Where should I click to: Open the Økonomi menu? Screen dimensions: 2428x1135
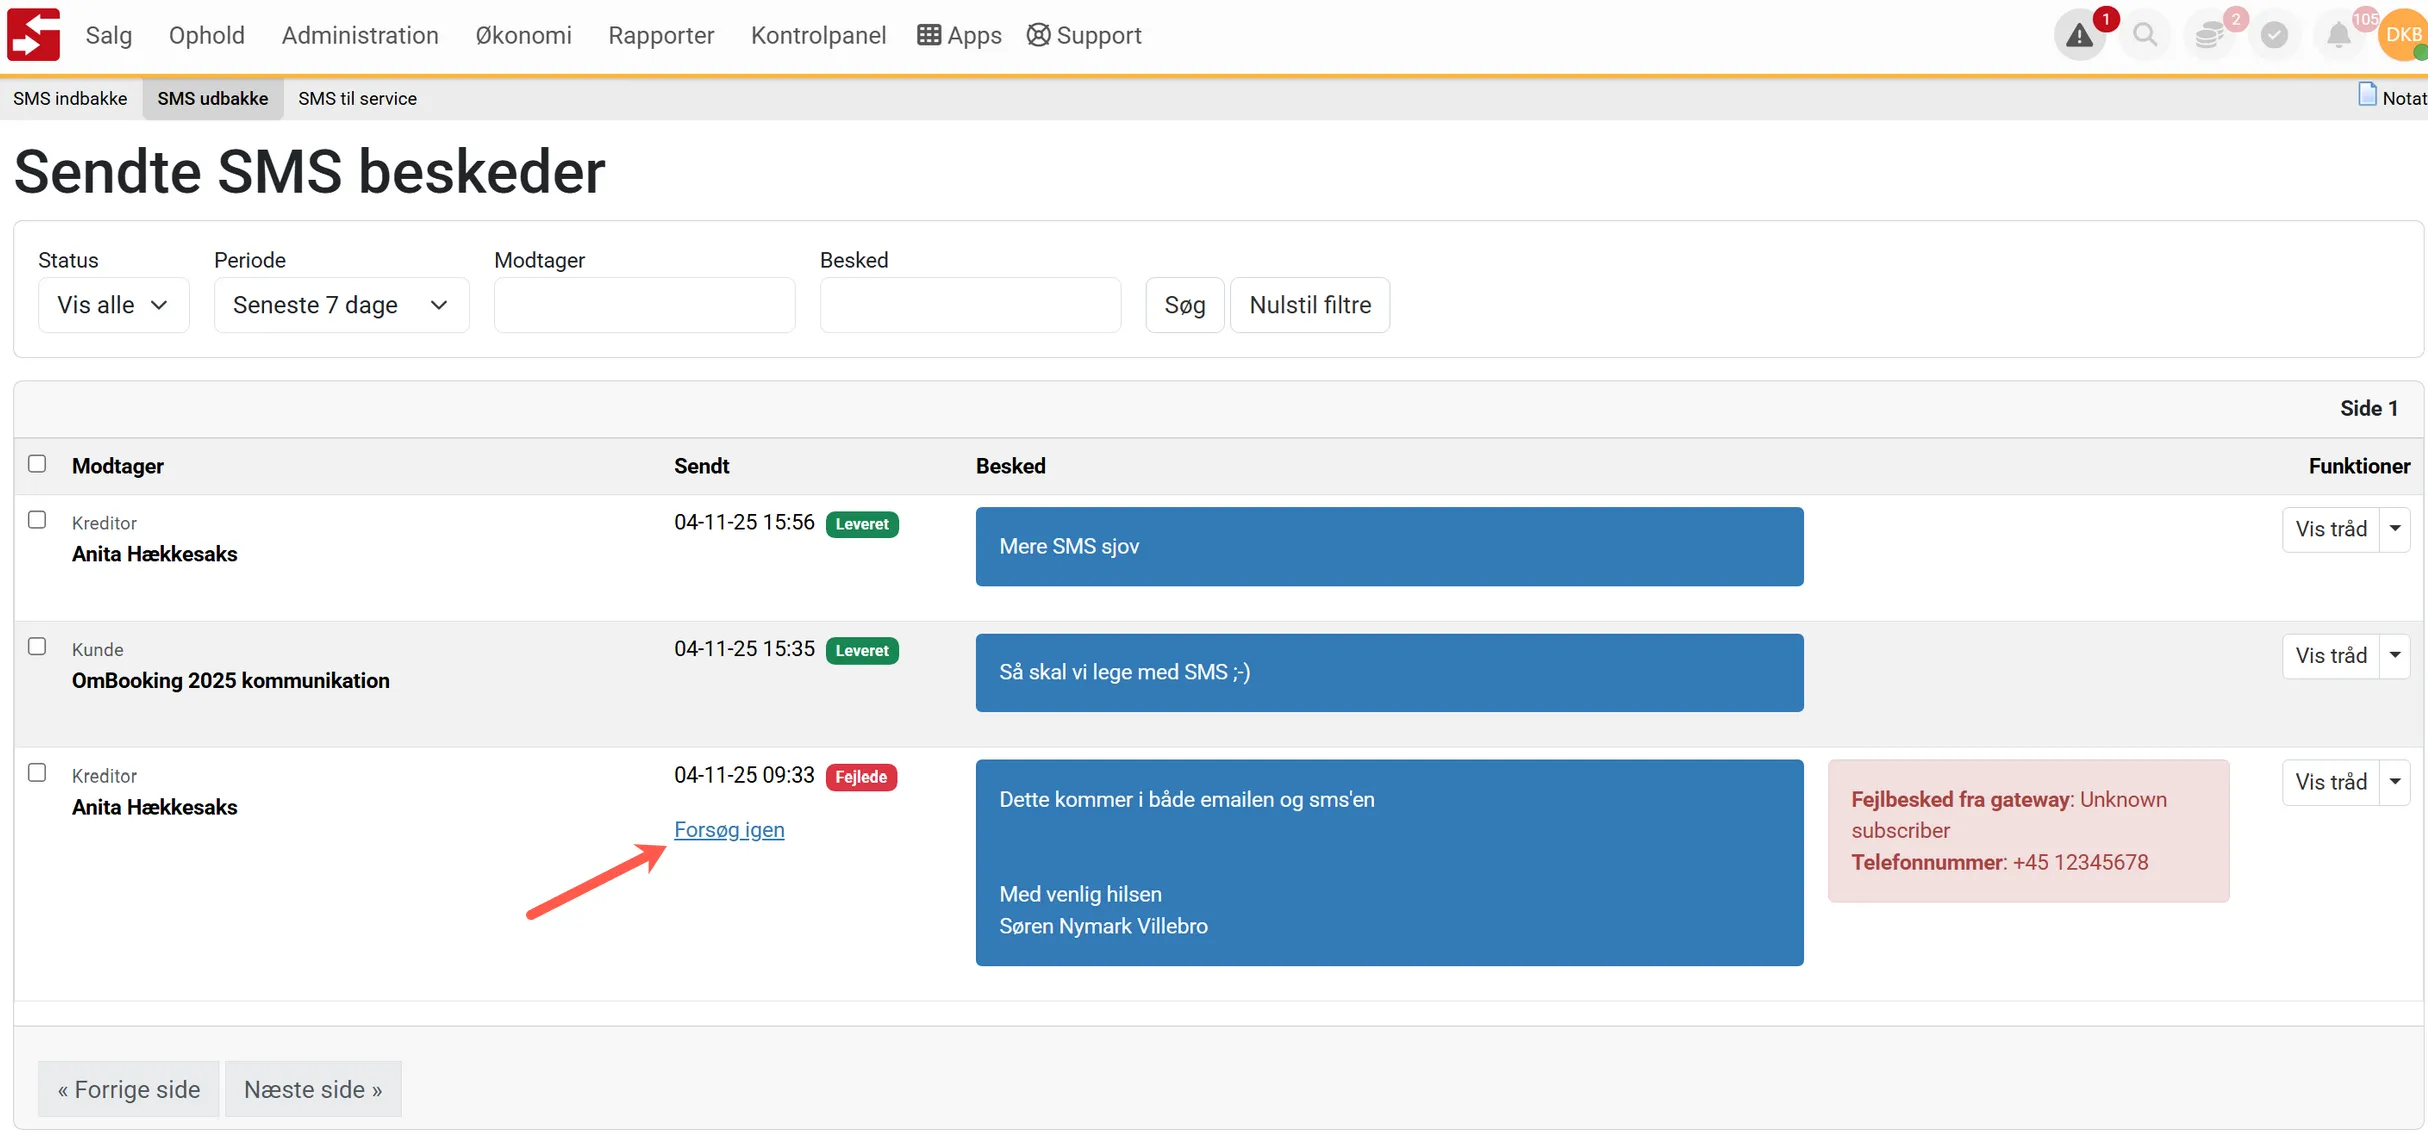(x=523, y=36)
